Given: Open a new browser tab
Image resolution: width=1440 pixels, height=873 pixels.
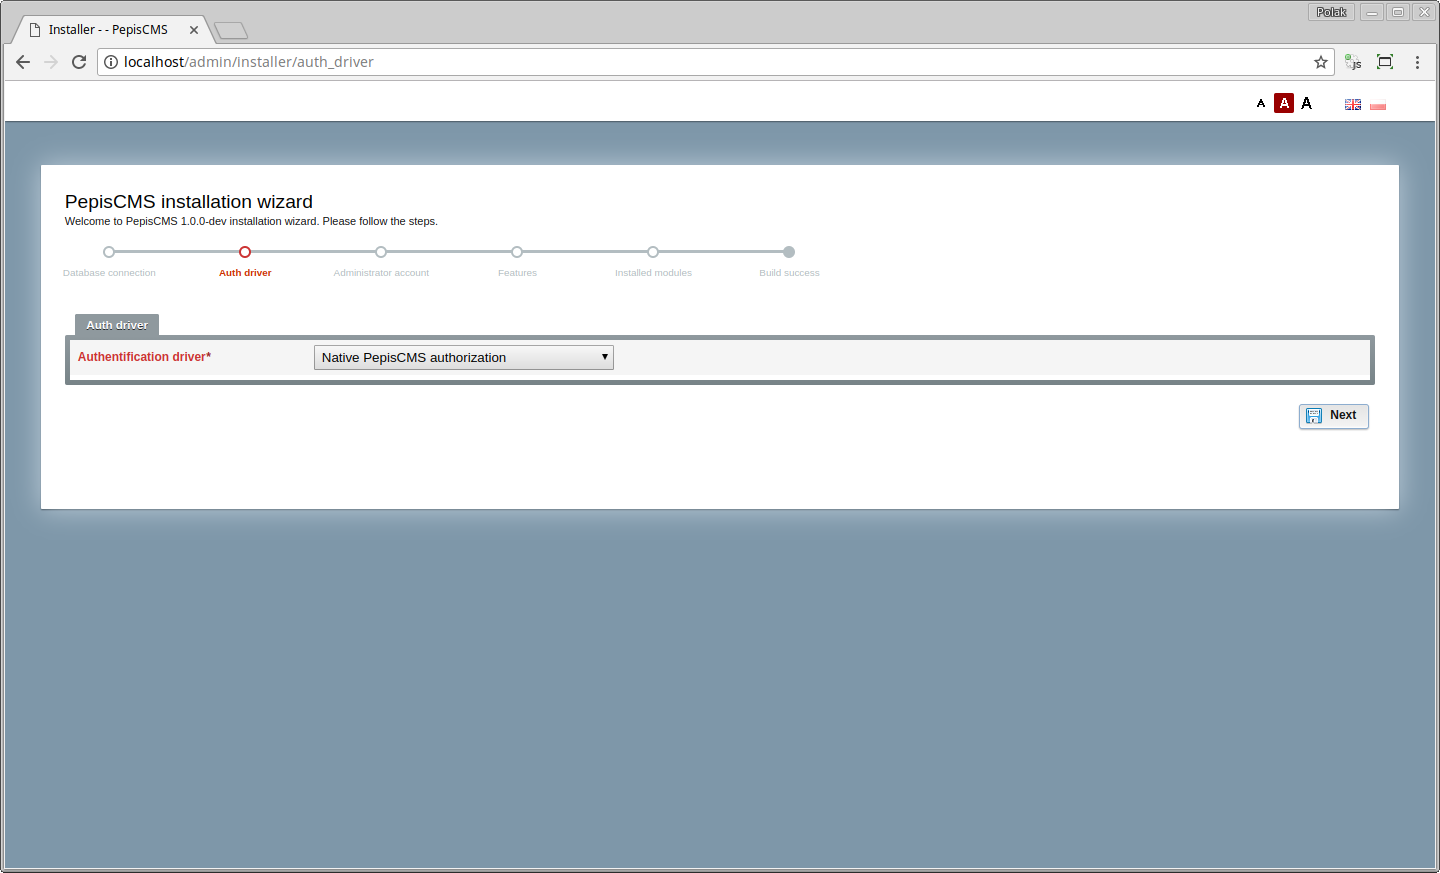Looking at the screenshot, I should pos(231,31).
